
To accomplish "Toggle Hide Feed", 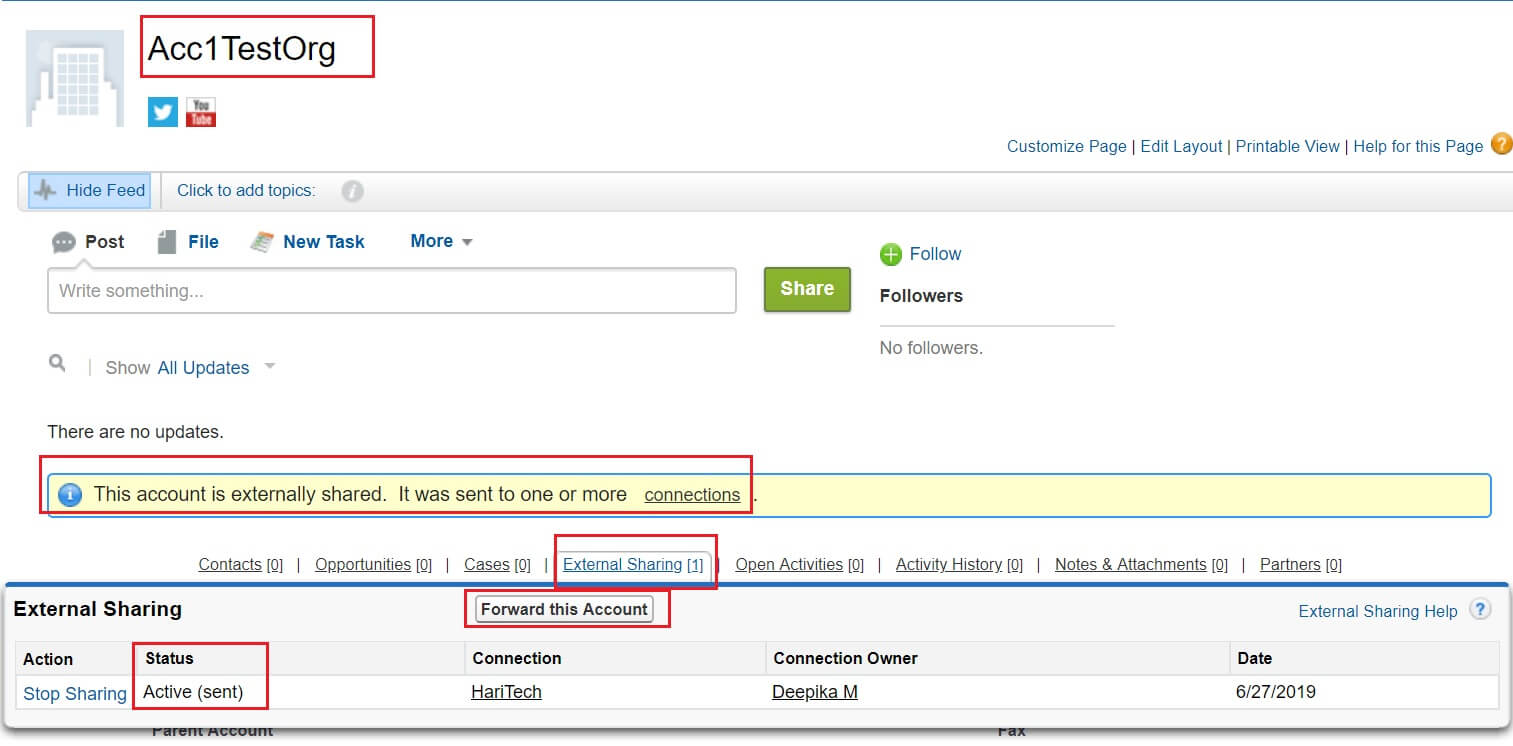I will pos(90,189).
